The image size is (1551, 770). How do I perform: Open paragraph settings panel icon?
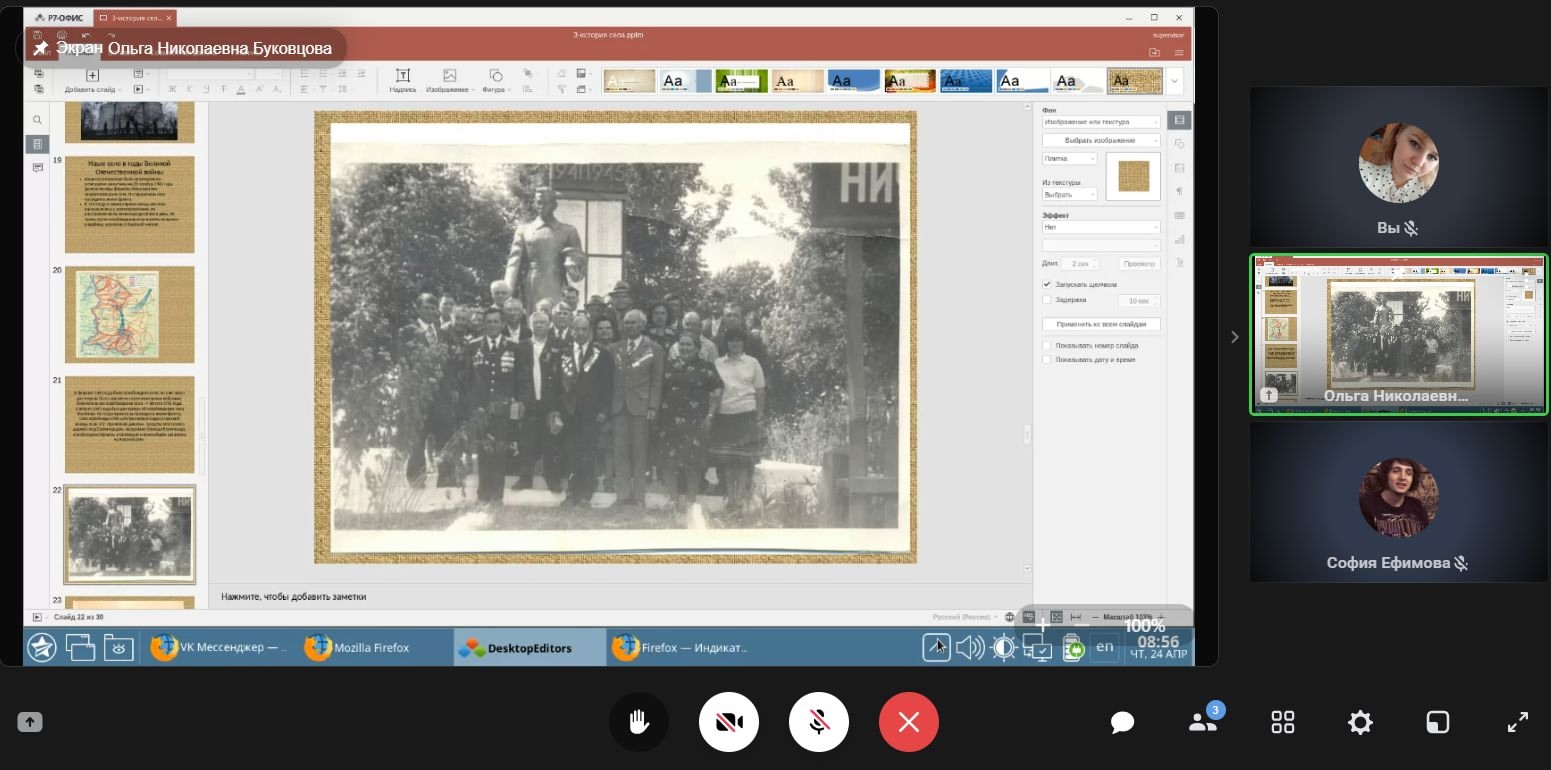[x=1179, y=192]
